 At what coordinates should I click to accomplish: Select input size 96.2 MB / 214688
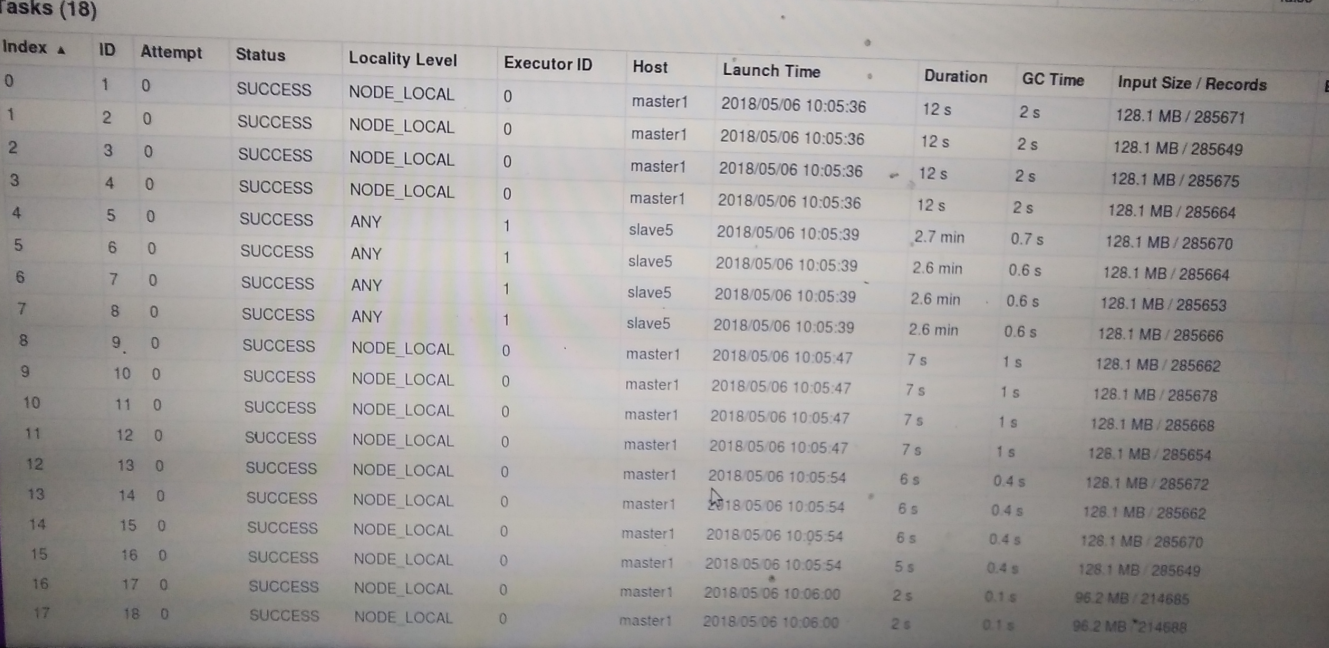coord(1129,628)
